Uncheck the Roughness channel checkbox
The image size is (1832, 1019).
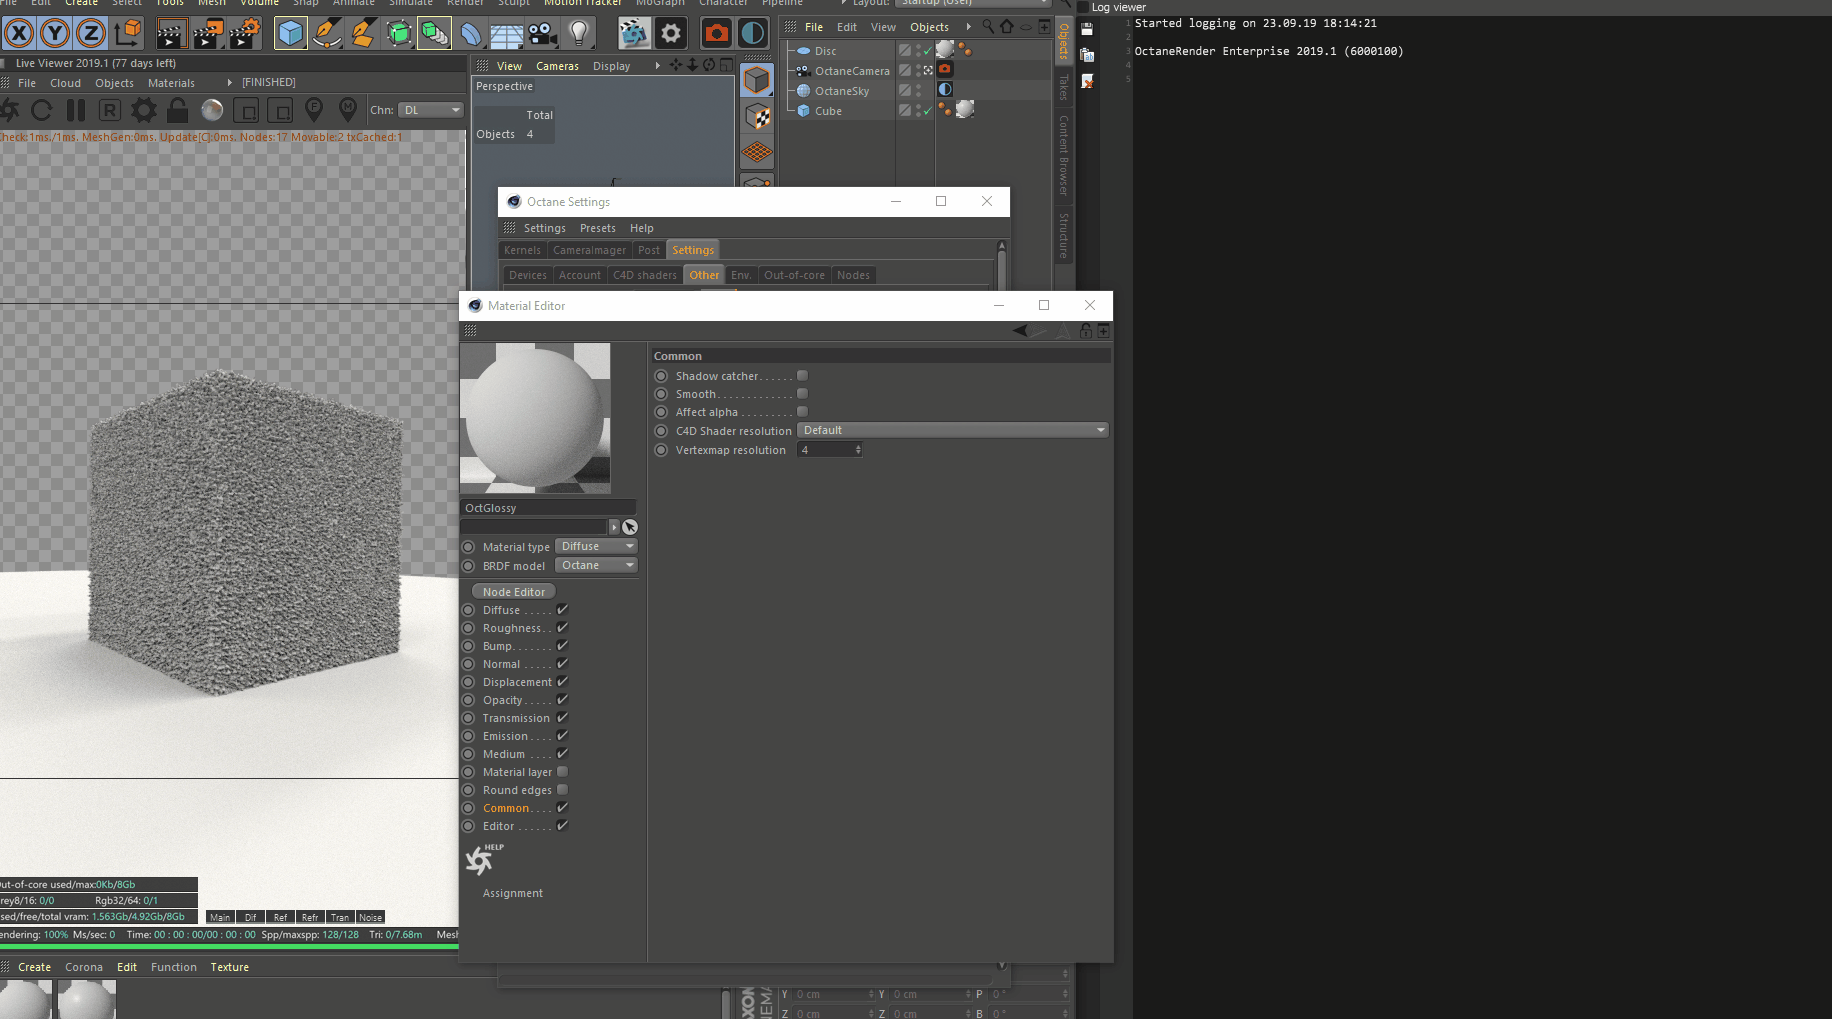click(x=562, y=628)
